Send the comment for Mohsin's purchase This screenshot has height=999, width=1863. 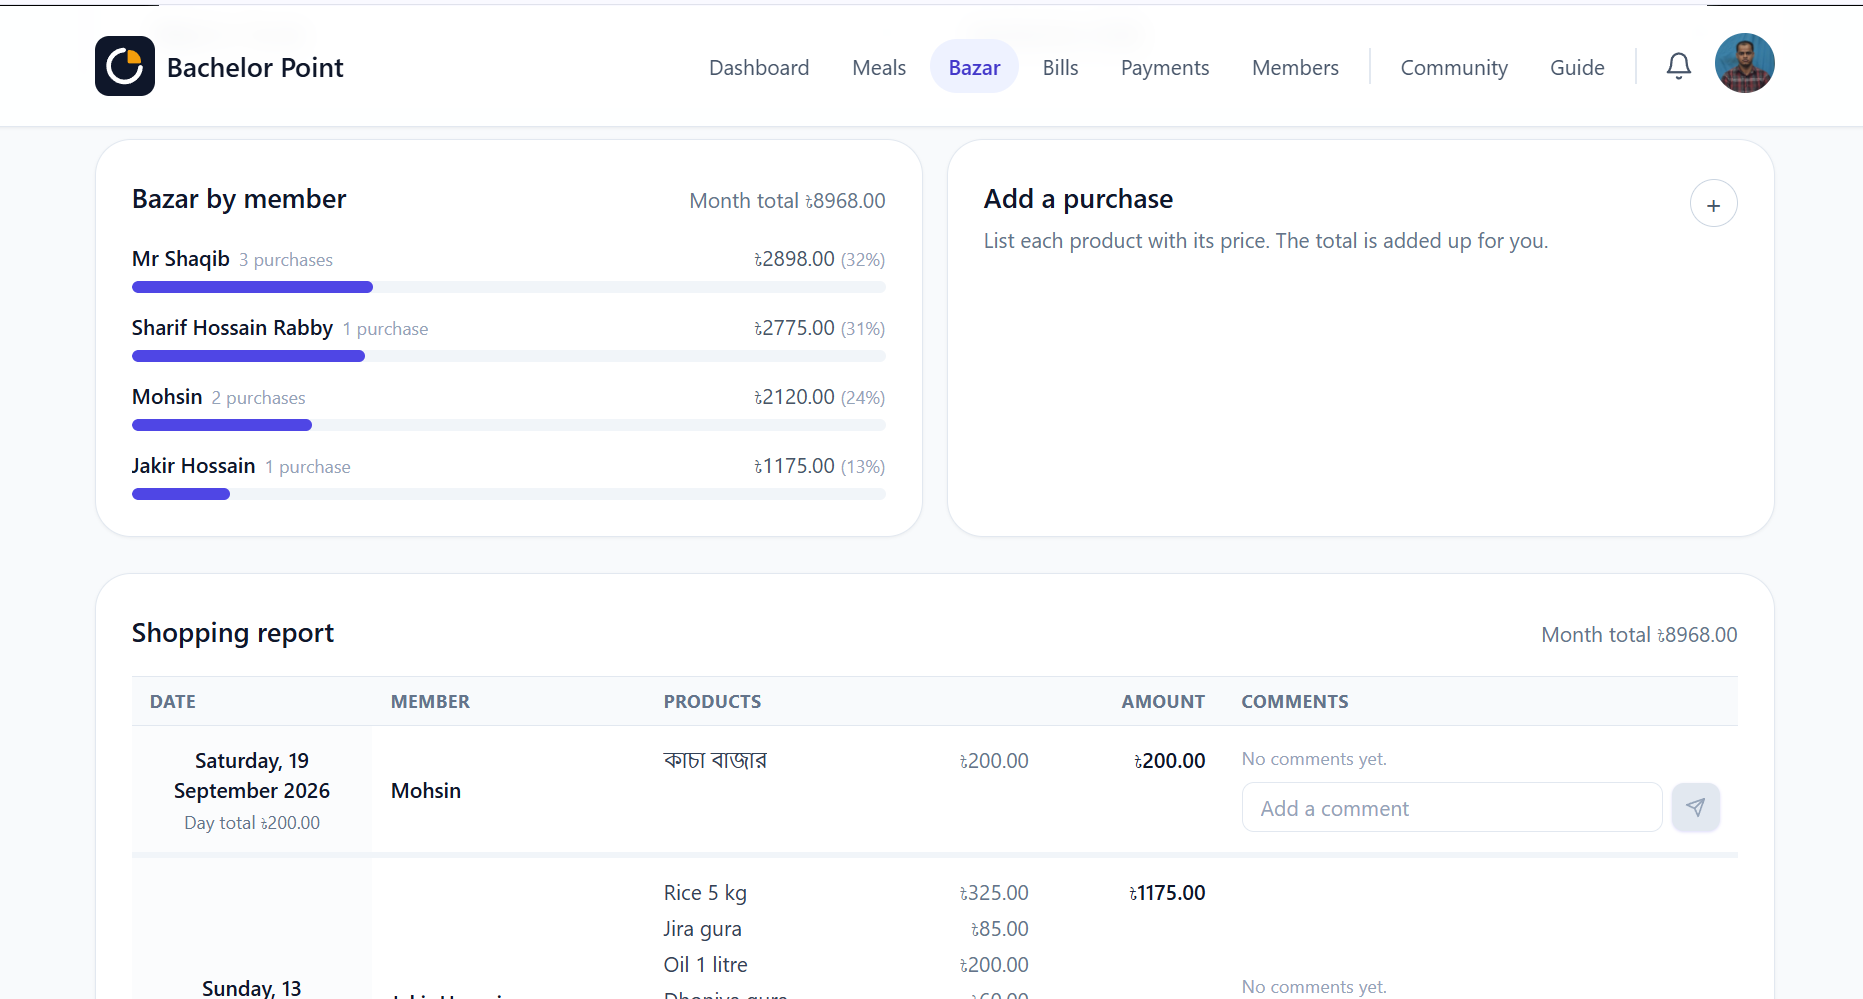tap(1696, 807)
